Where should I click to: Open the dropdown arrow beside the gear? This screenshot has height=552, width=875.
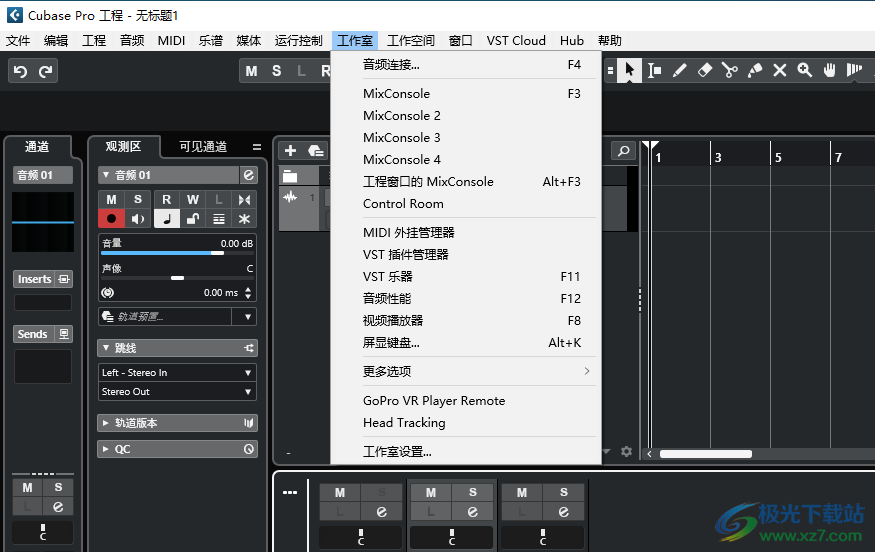[x=607, y=451]
